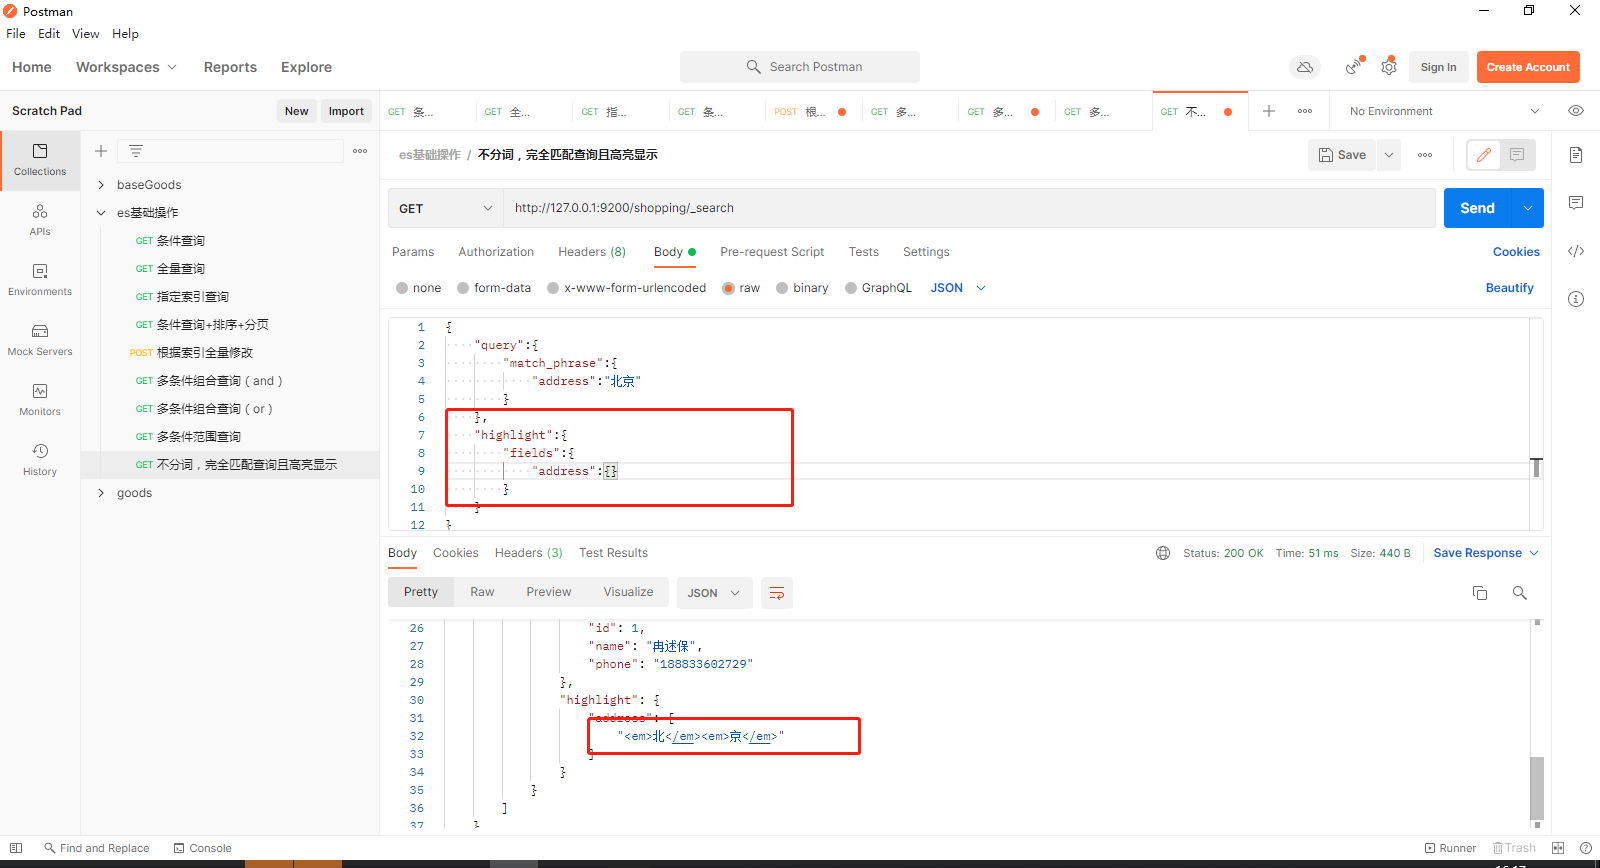
Task: Click the Sign In button
Action: point(1438,67)
